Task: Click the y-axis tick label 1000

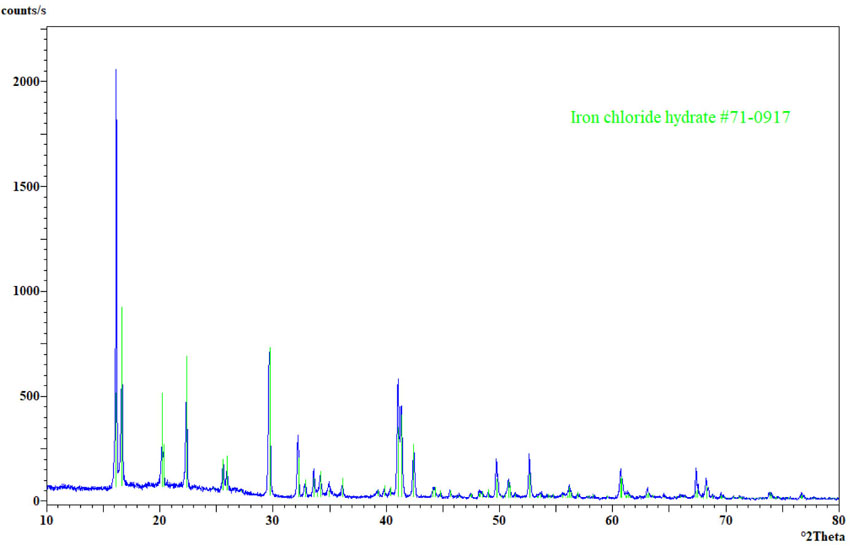Action: pos(28,291)
